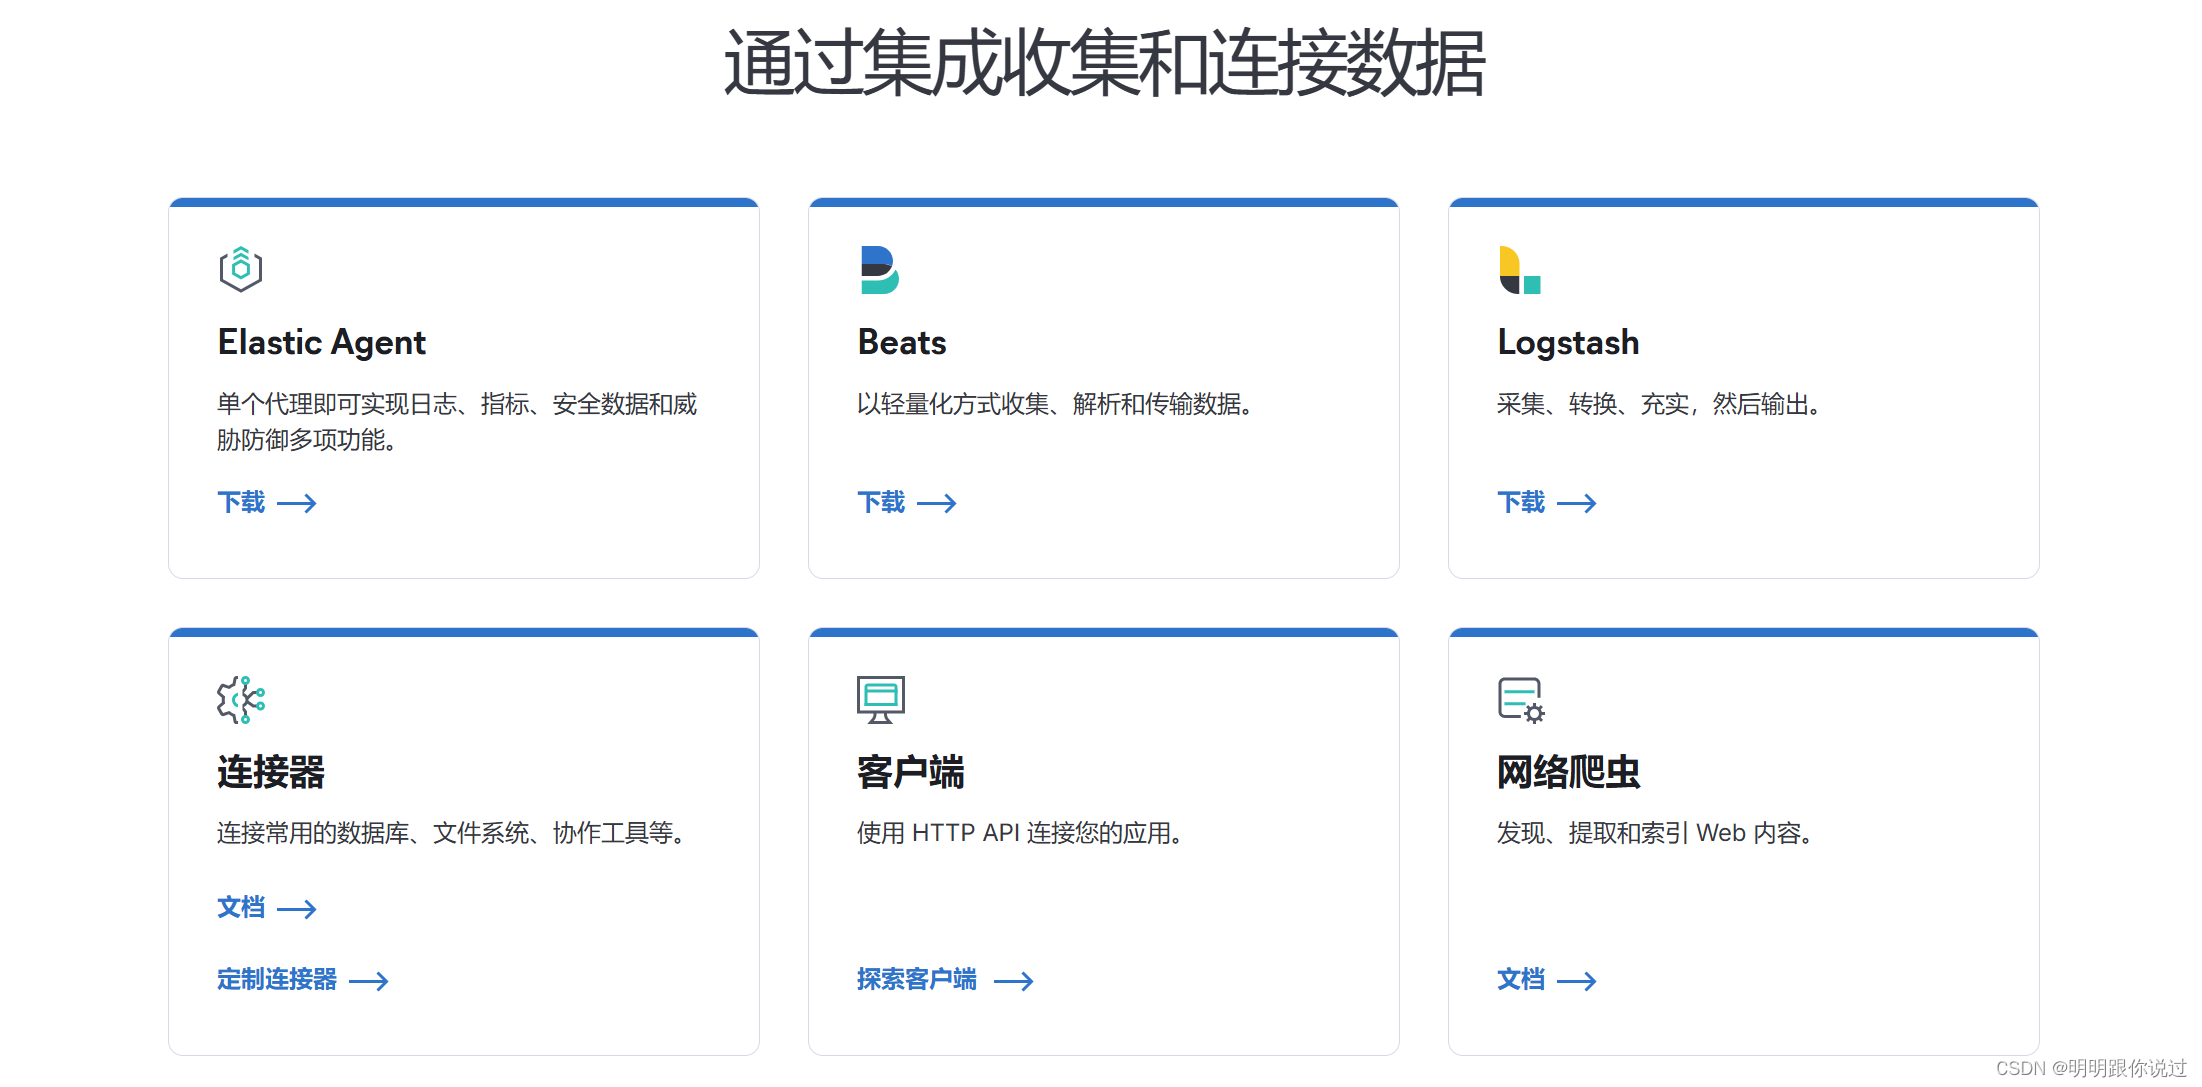Open the 连接器 文档 link
2202x1087 pixels.
pyautogui.click(x=241, y=908)
